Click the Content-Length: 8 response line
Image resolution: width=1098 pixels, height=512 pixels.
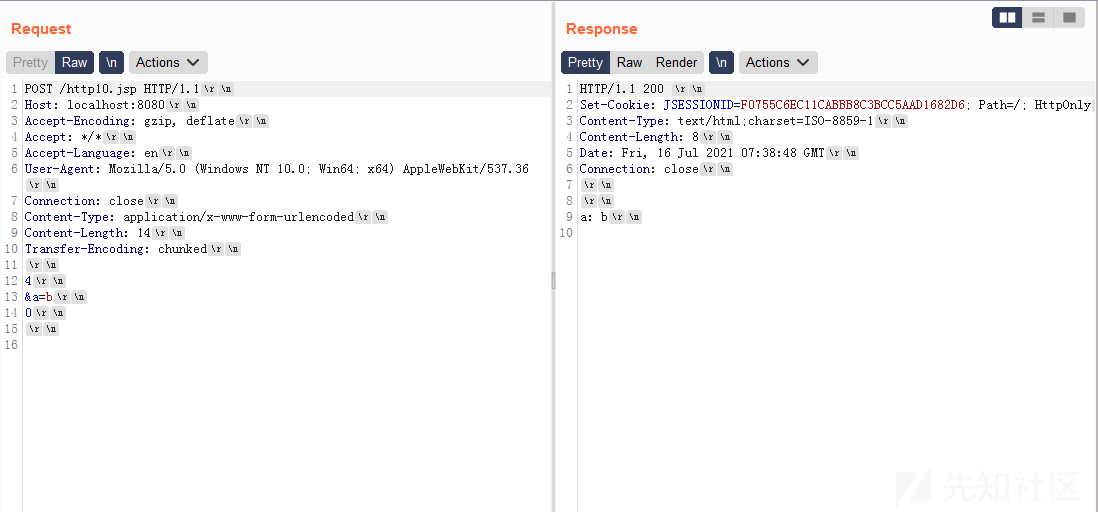coord(656,137)
